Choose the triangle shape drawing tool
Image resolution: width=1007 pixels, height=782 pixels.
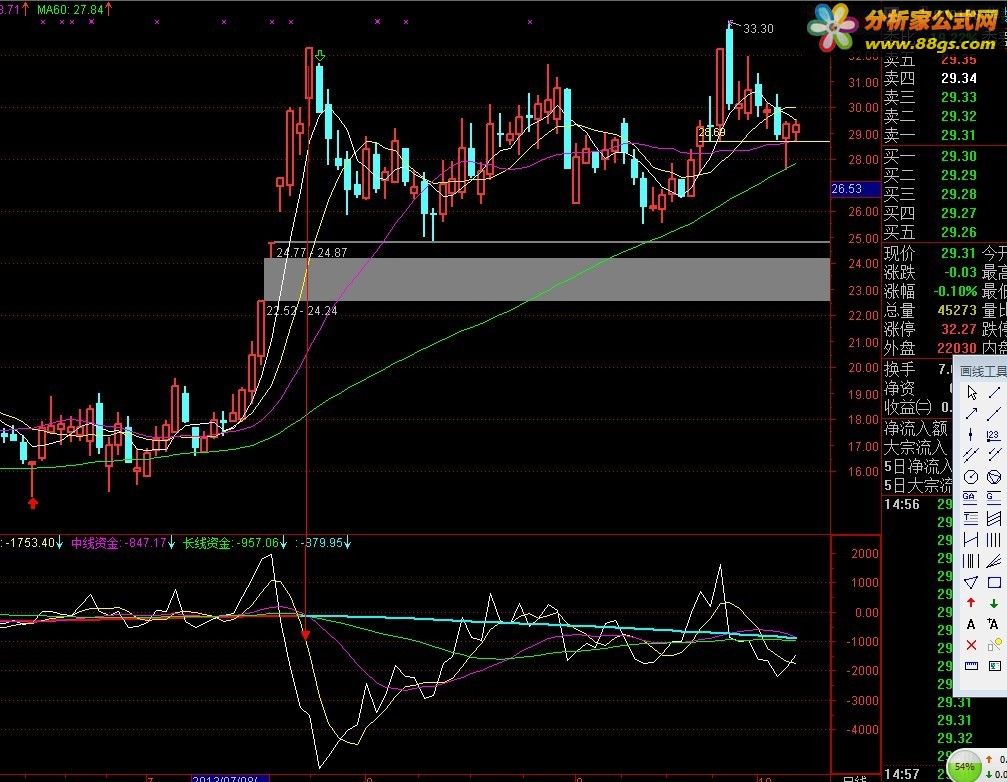click(x=972, y=582)
